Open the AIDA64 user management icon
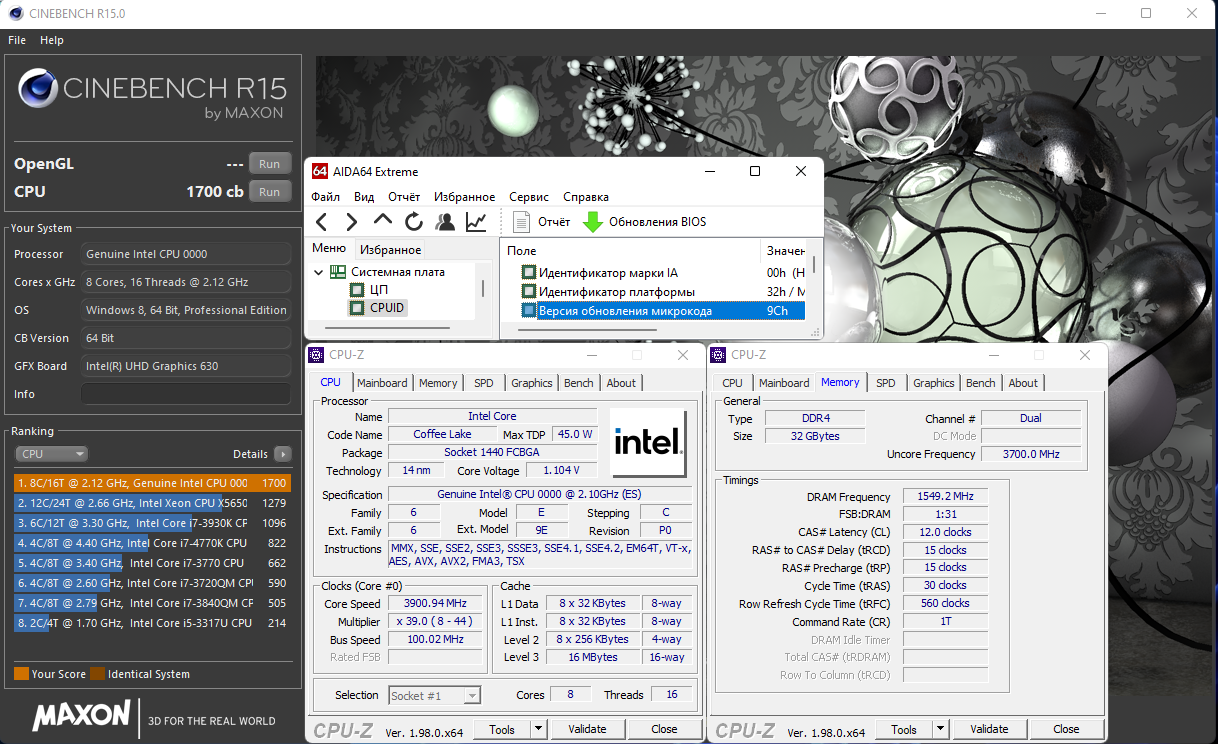Image resolution: width=1218 pixels, height=744 pixels. point(445,222)
